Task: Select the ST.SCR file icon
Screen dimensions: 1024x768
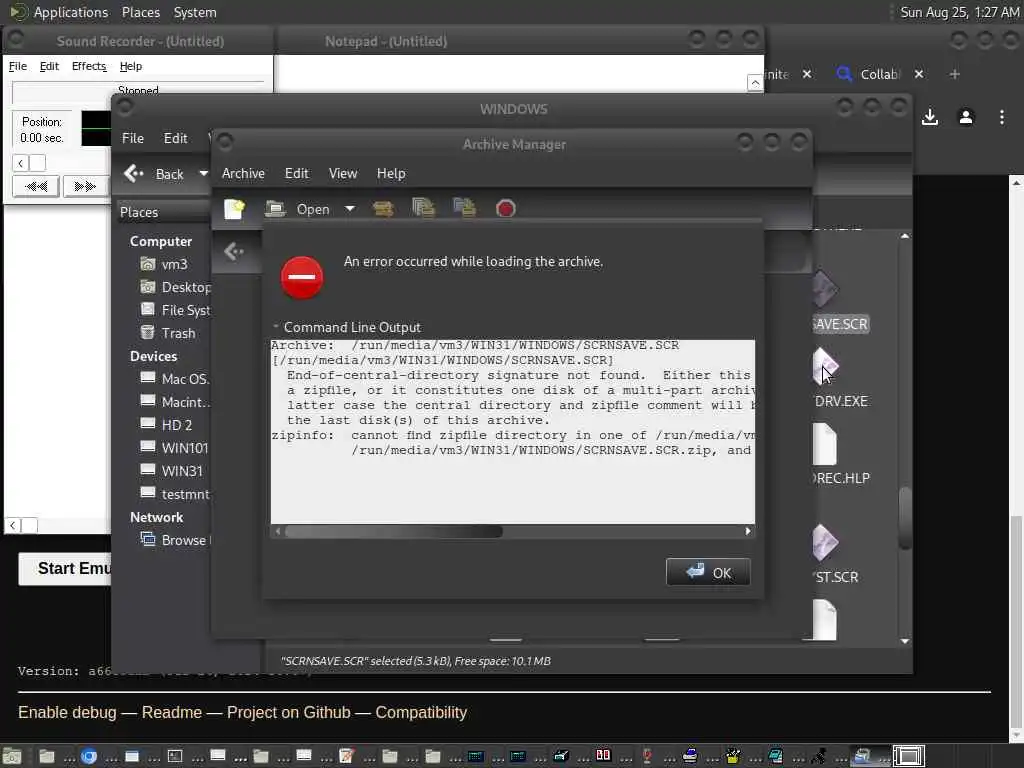Action: coord(826,543)
